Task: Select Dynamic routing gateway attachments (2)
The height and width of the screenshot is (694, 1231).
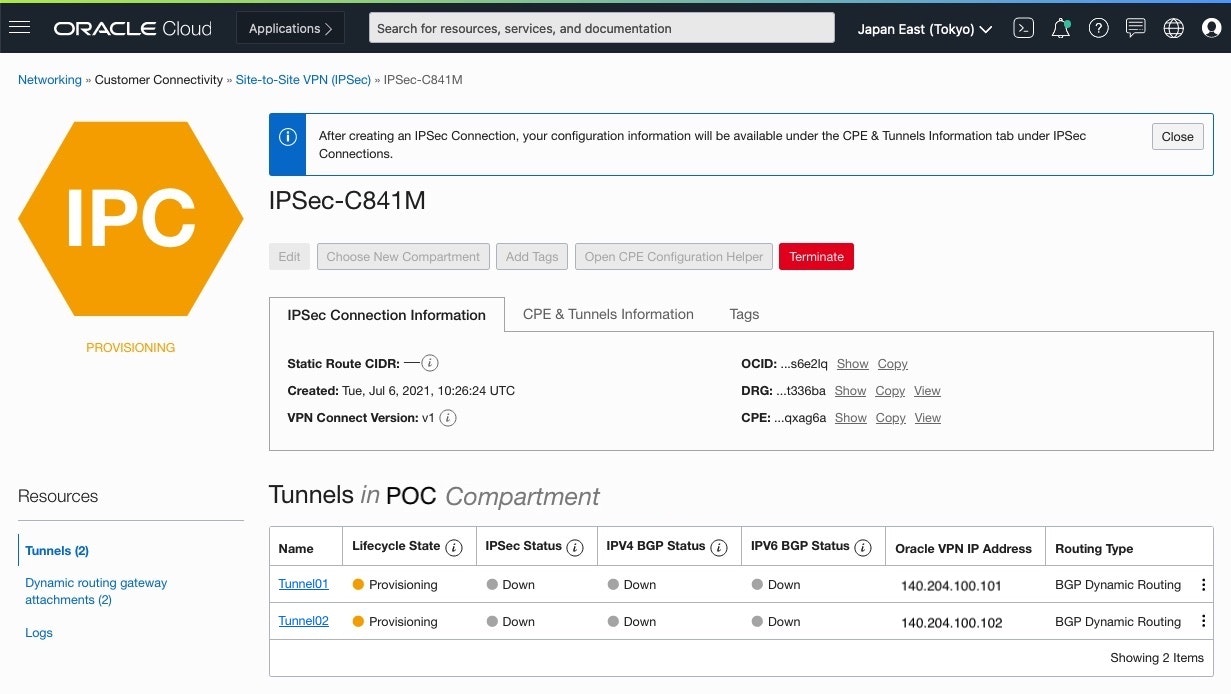Action: tap(96, 591)
